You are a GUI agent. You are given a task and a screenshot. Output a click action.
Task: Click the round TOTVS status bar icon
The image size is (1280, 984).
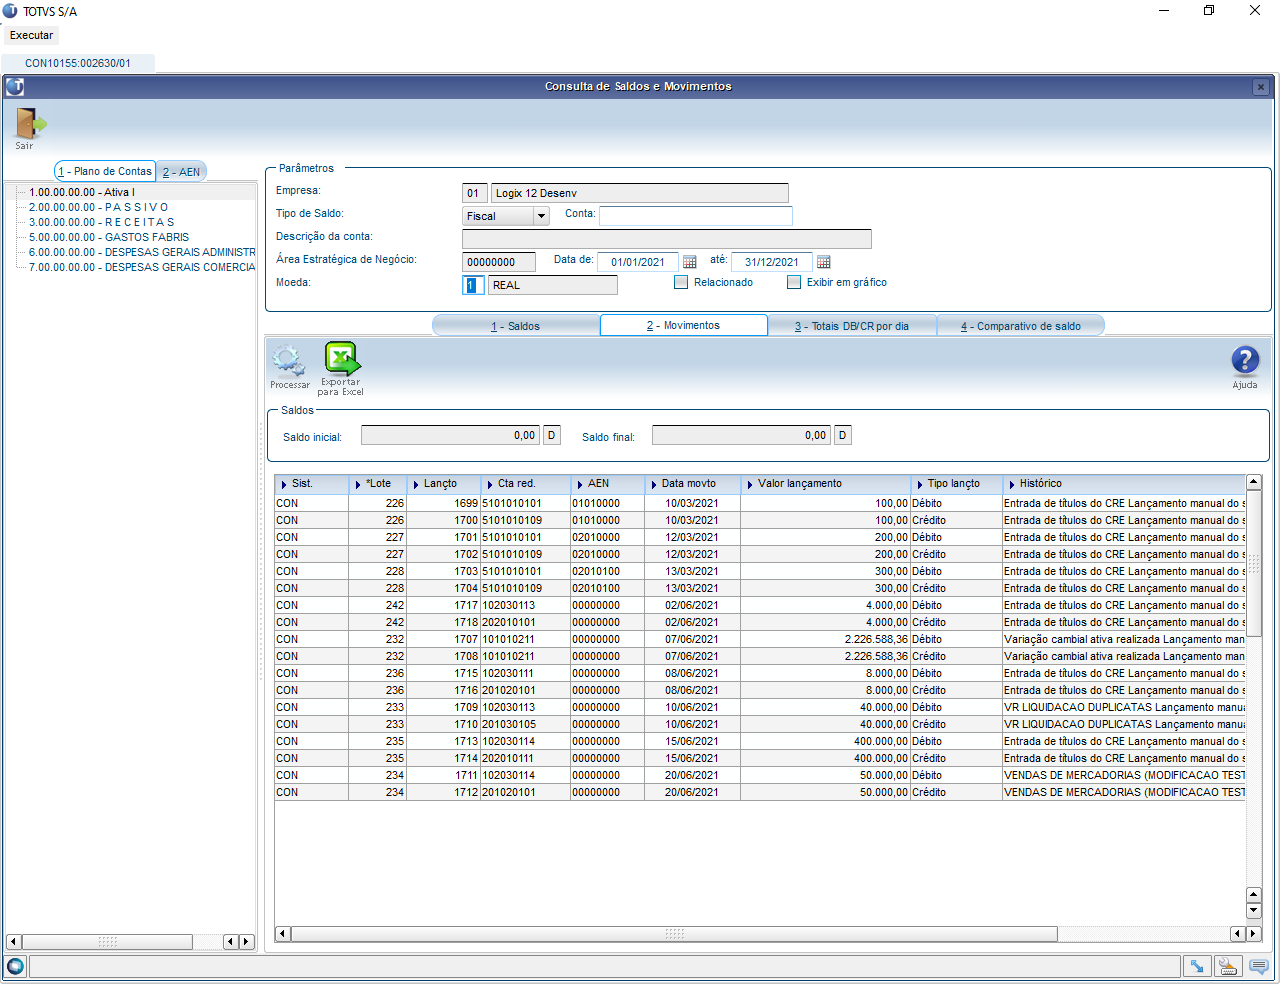click(15, 966)
